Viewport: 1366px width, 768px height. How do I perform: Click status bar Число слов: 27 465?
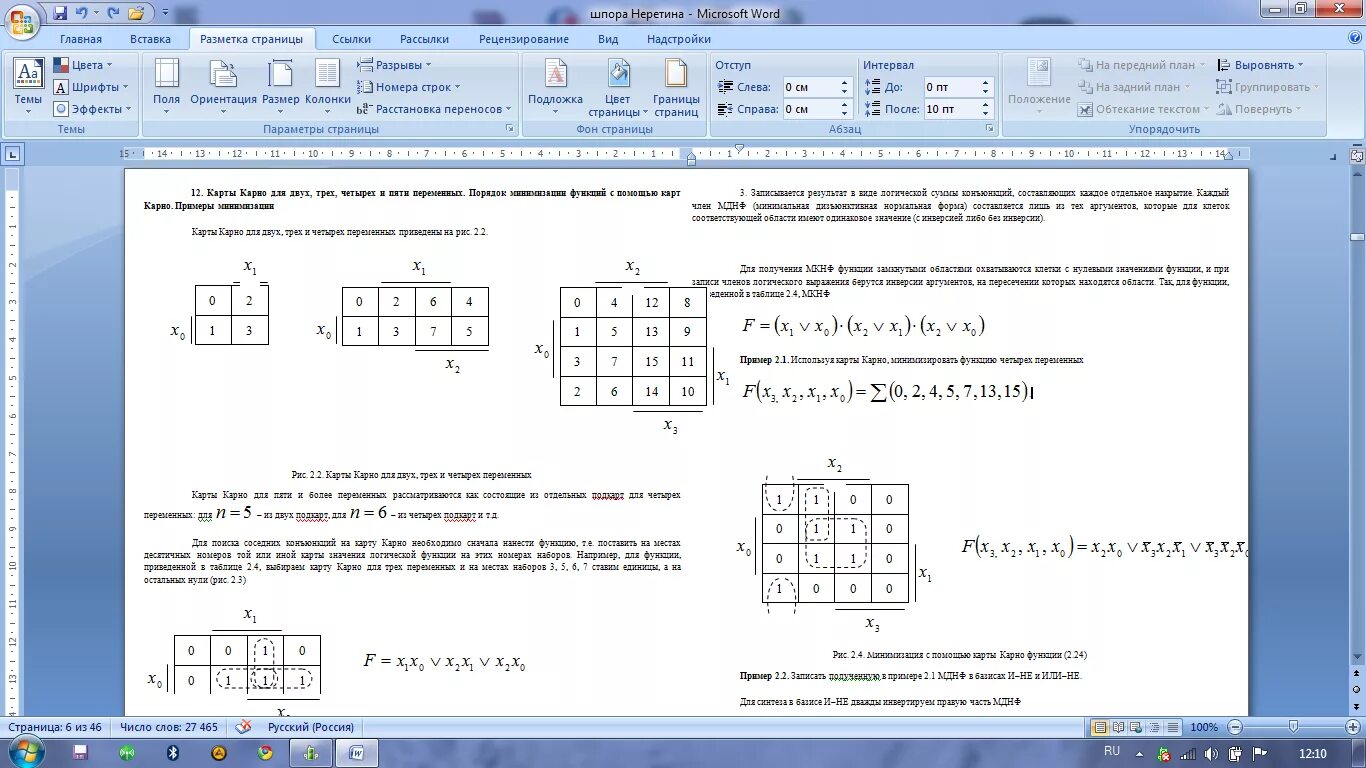[169, 727]
